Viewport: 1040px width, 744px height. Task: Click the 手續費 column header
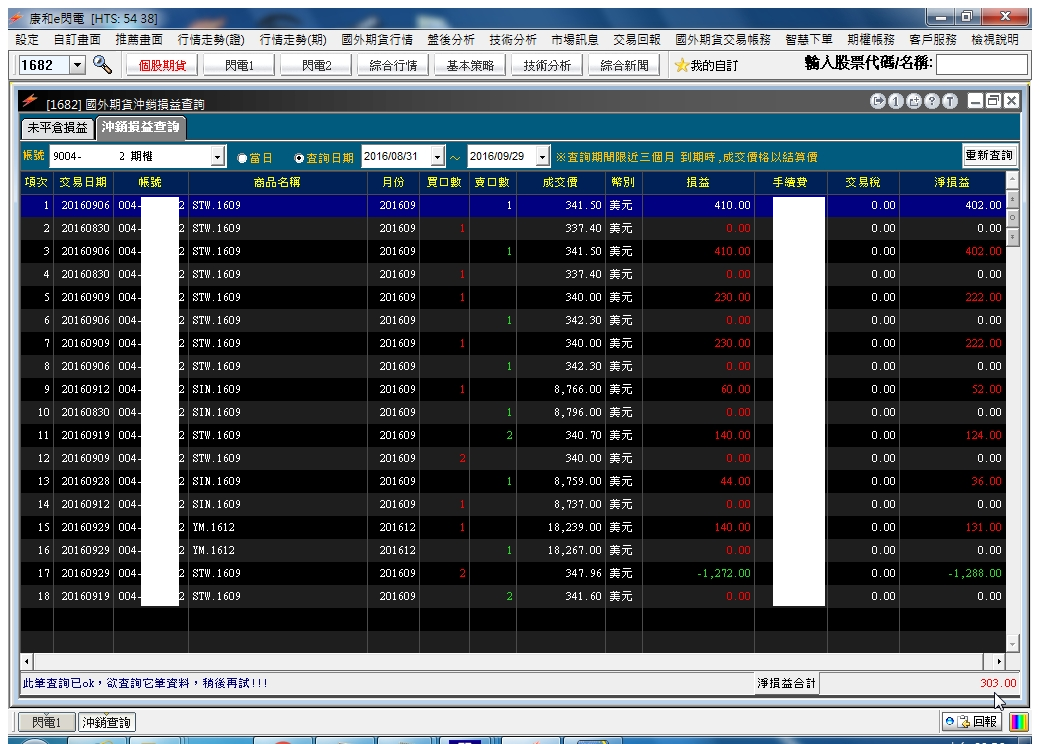pyautogui.click(x=790, y=182)
